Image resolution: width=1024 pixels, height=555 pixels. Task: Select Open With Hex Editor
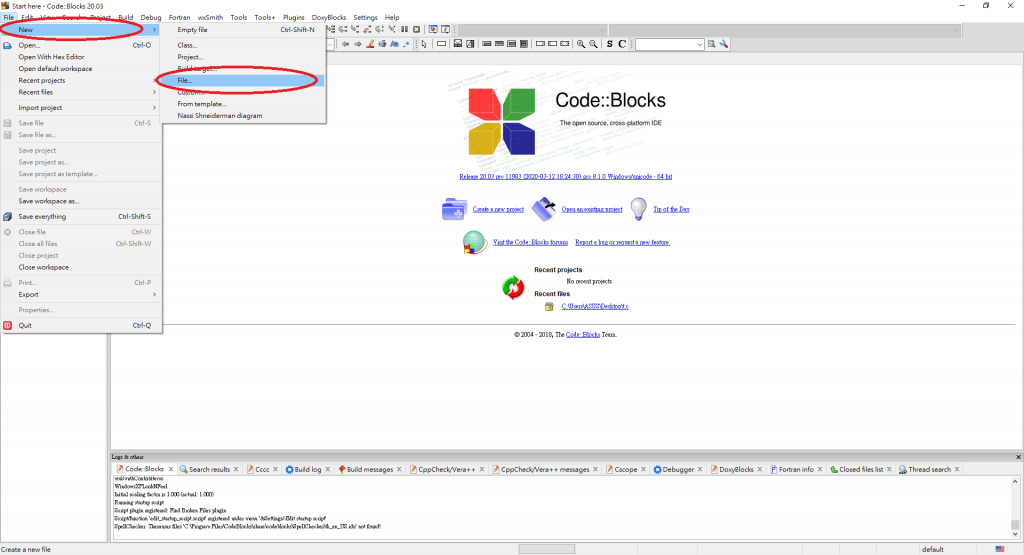coord(81,57)
